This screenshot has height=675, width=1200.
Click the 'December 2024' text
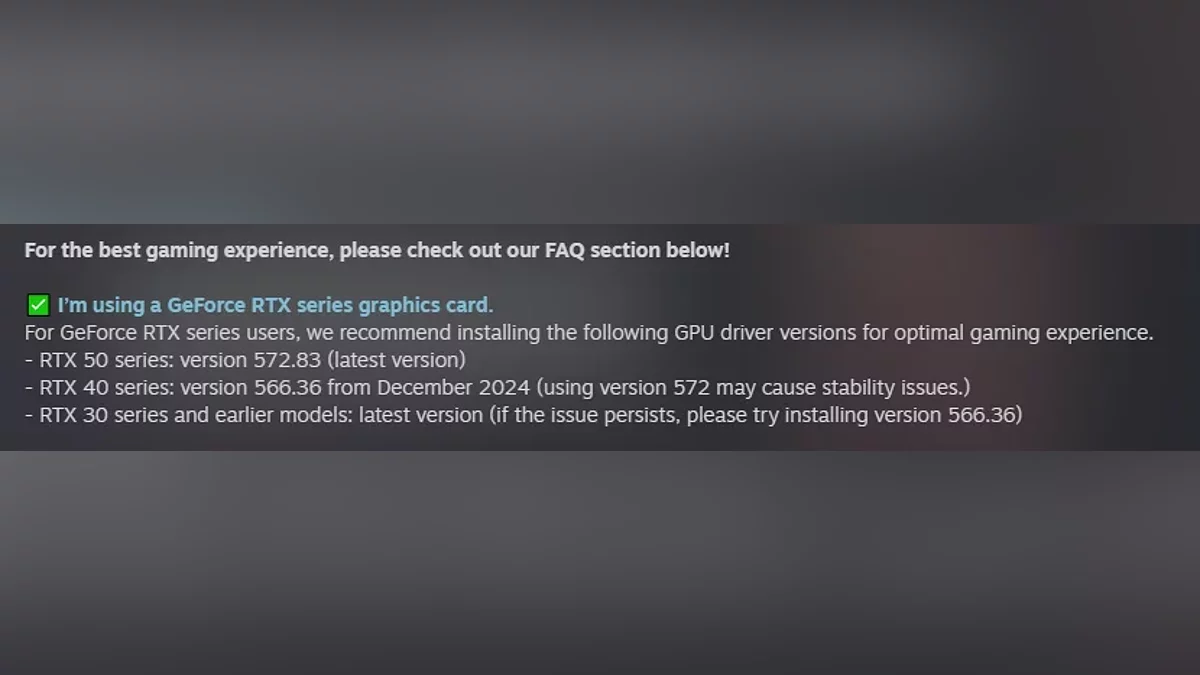click(x=453, y=387)
